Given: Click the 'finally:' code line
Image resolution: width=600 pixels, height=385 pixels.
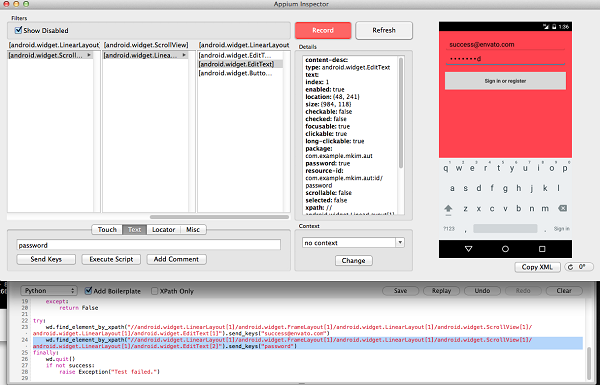Looking at the screenshot, I should point(46,352).
